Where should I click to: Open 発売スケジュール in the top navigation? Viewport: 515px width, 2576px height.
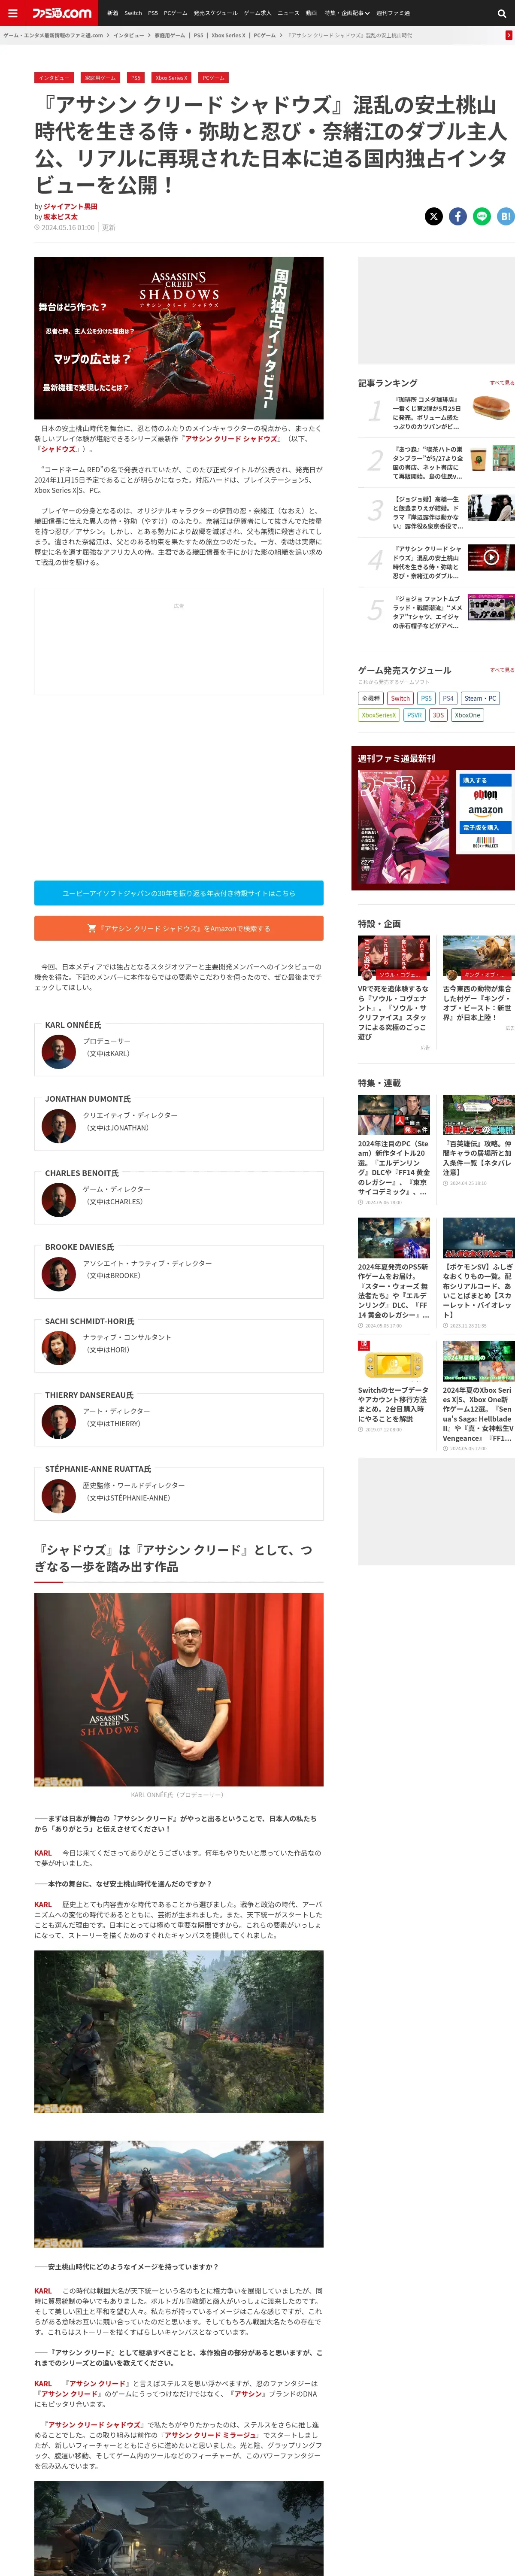(215, 13)
